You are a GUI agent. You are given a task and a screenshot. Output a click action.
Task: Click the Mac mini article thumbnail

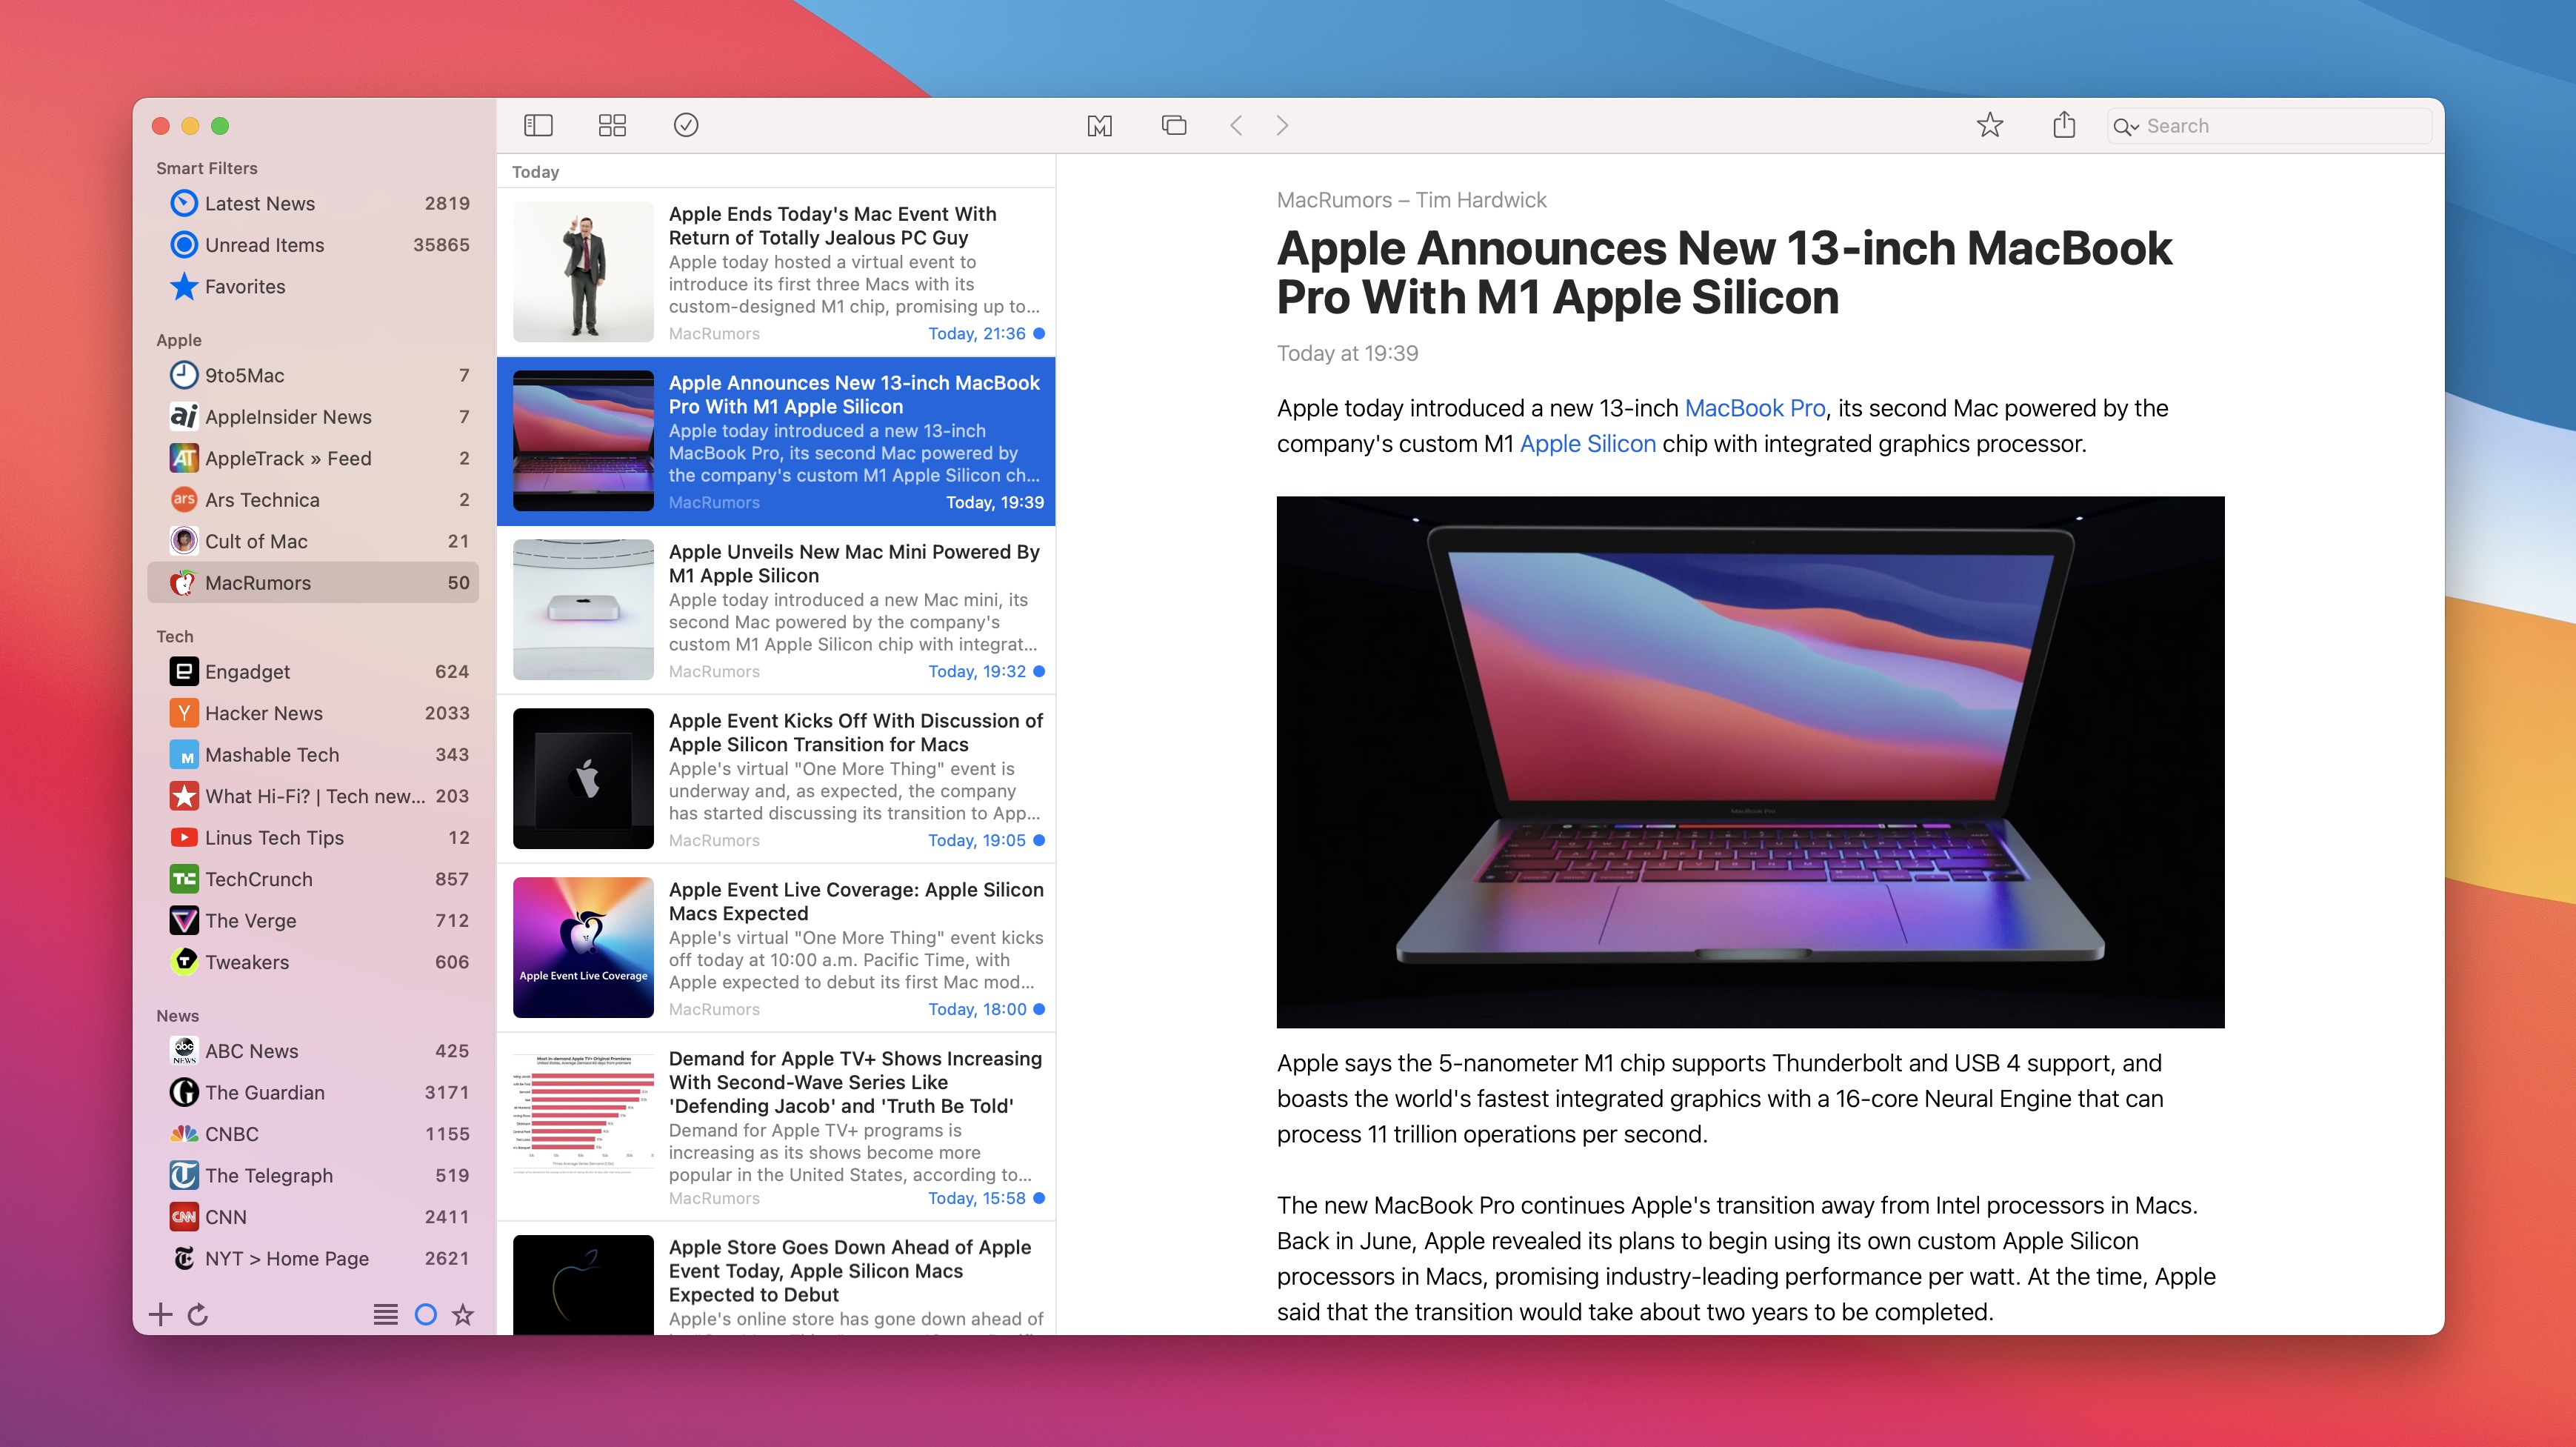[583, 610]
